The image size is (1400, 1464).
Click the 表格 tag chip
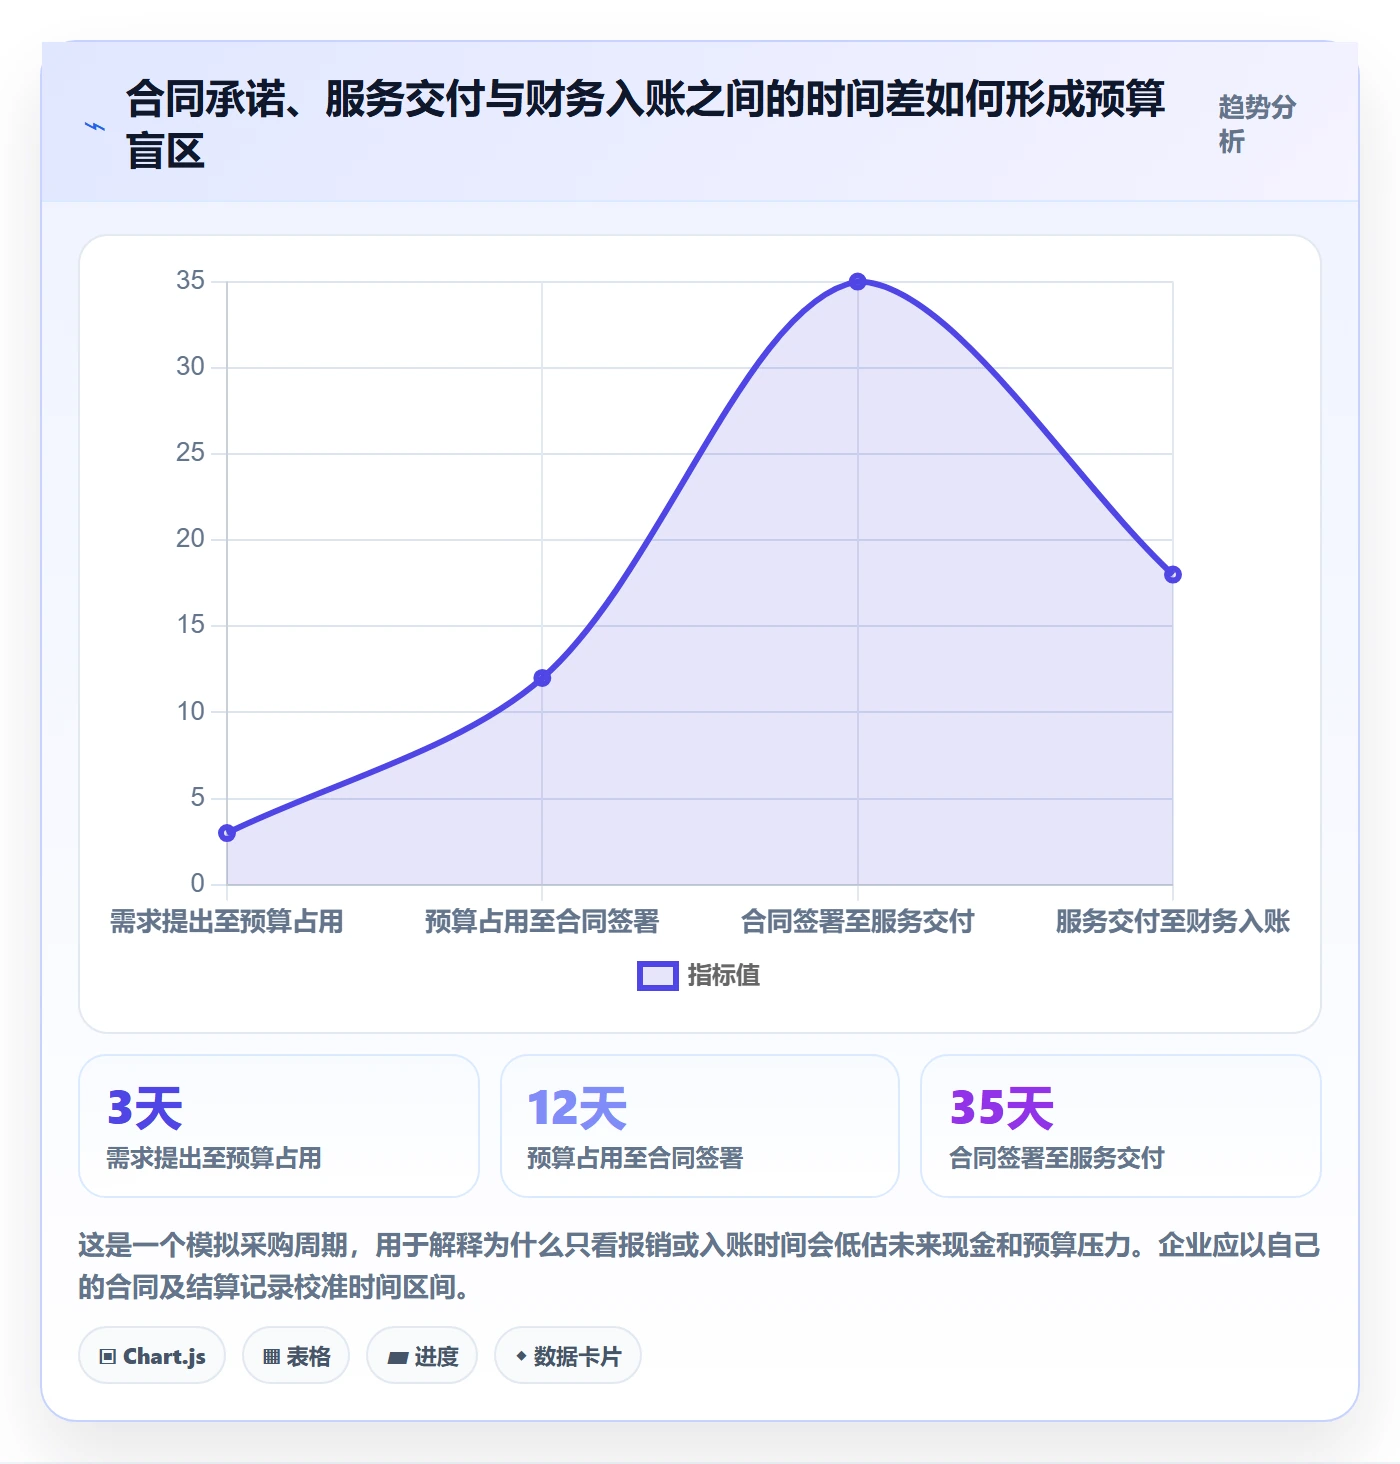tap(296, 1356)
